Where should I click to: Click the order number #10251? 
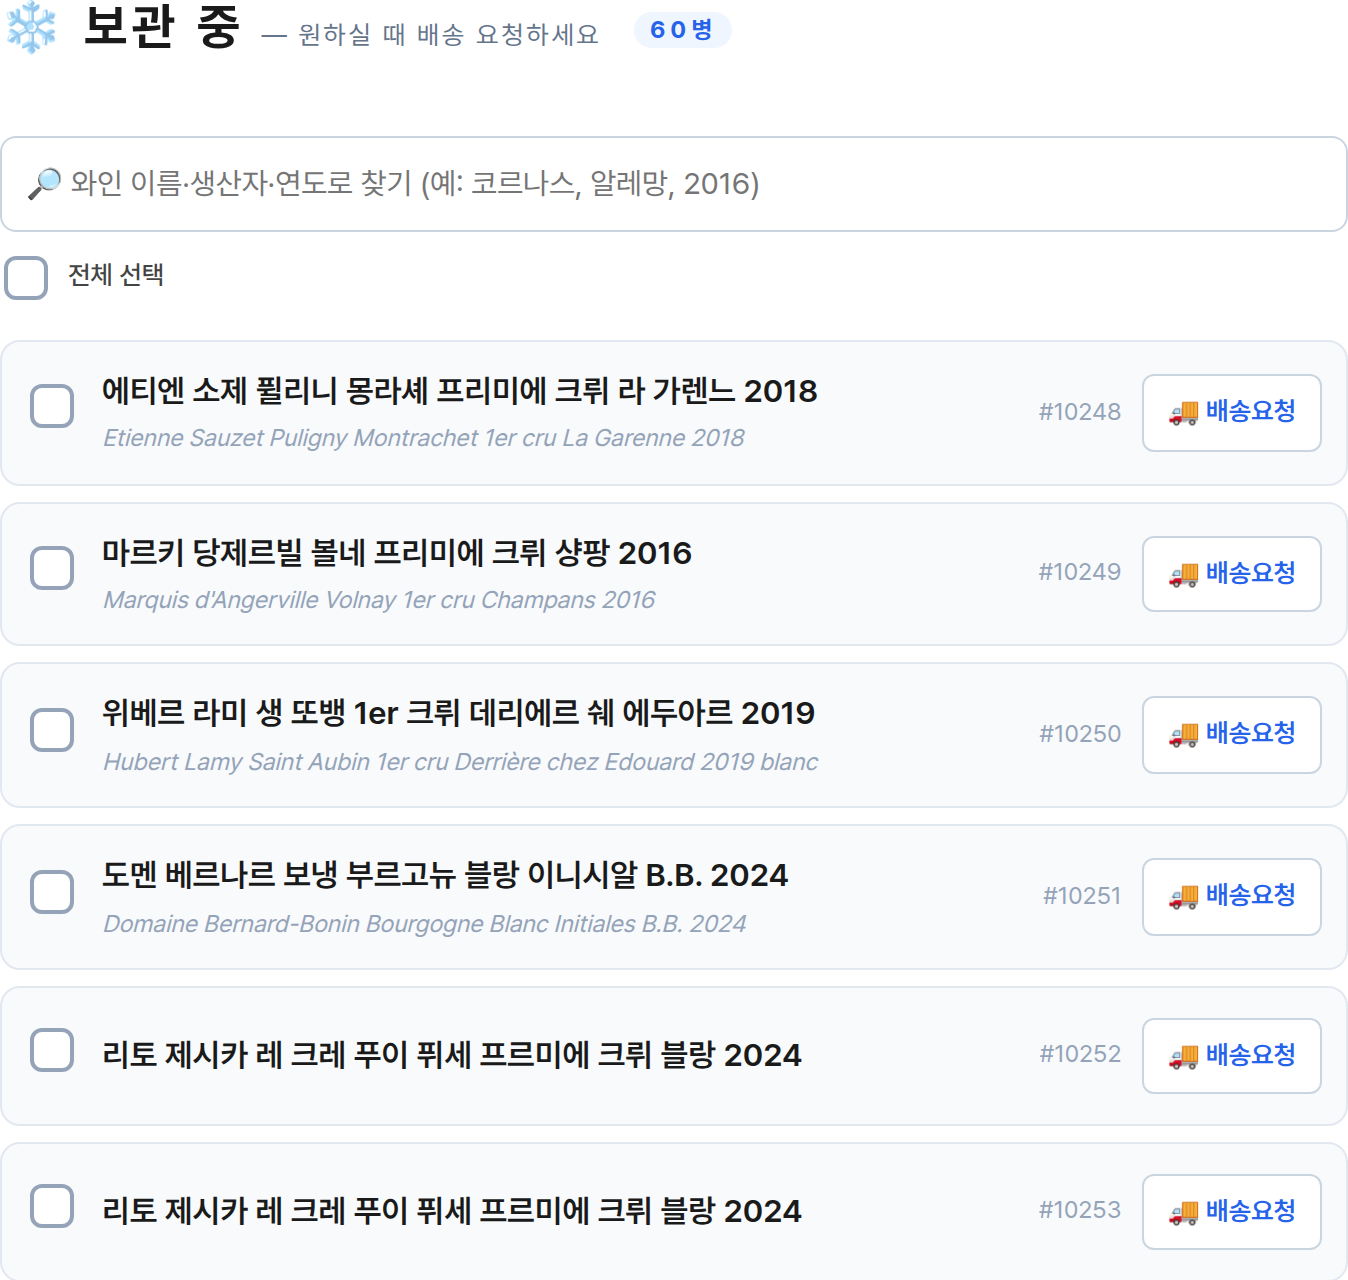[x=1082, y=896]
